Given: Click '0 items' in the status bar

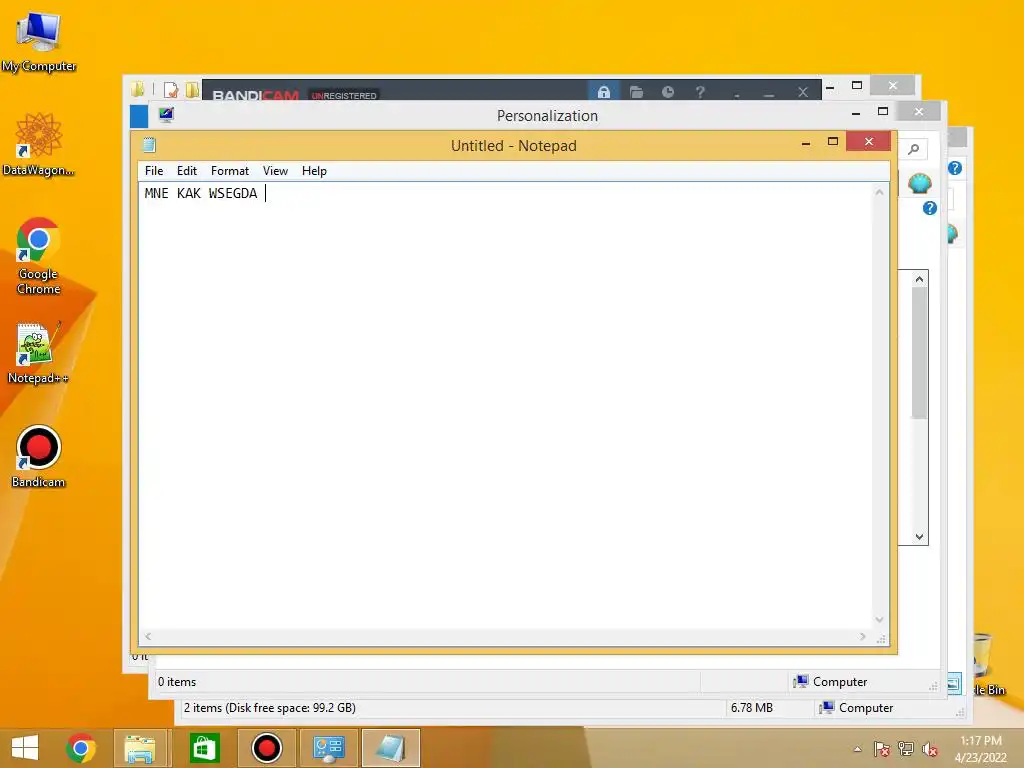Looking at the screenshot, I should [177, 682].
